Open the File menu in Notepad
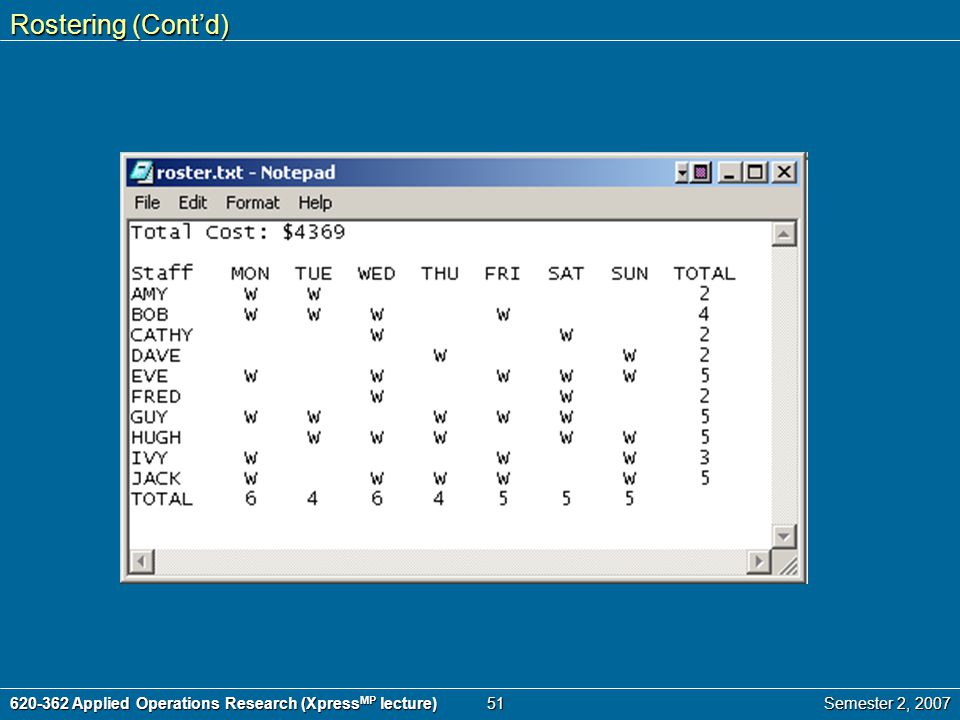 147,203
